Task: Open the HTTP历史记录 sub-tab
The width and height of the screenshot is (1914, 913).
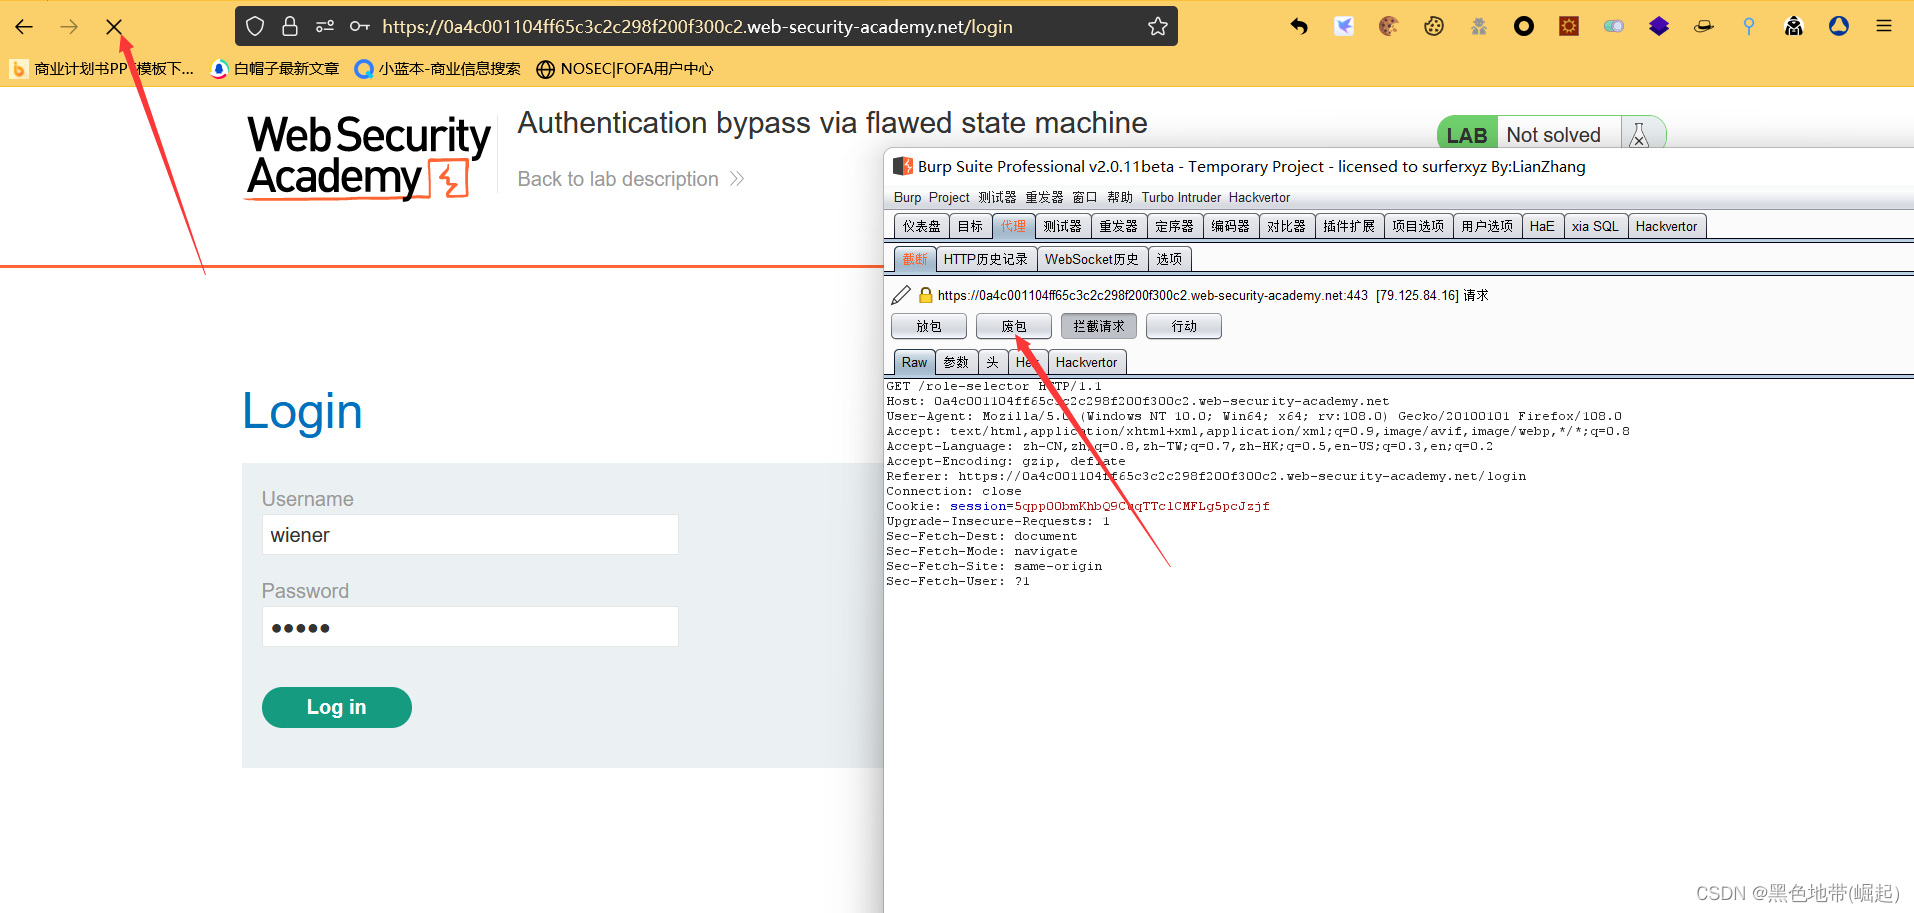Action: coord(985,259)
